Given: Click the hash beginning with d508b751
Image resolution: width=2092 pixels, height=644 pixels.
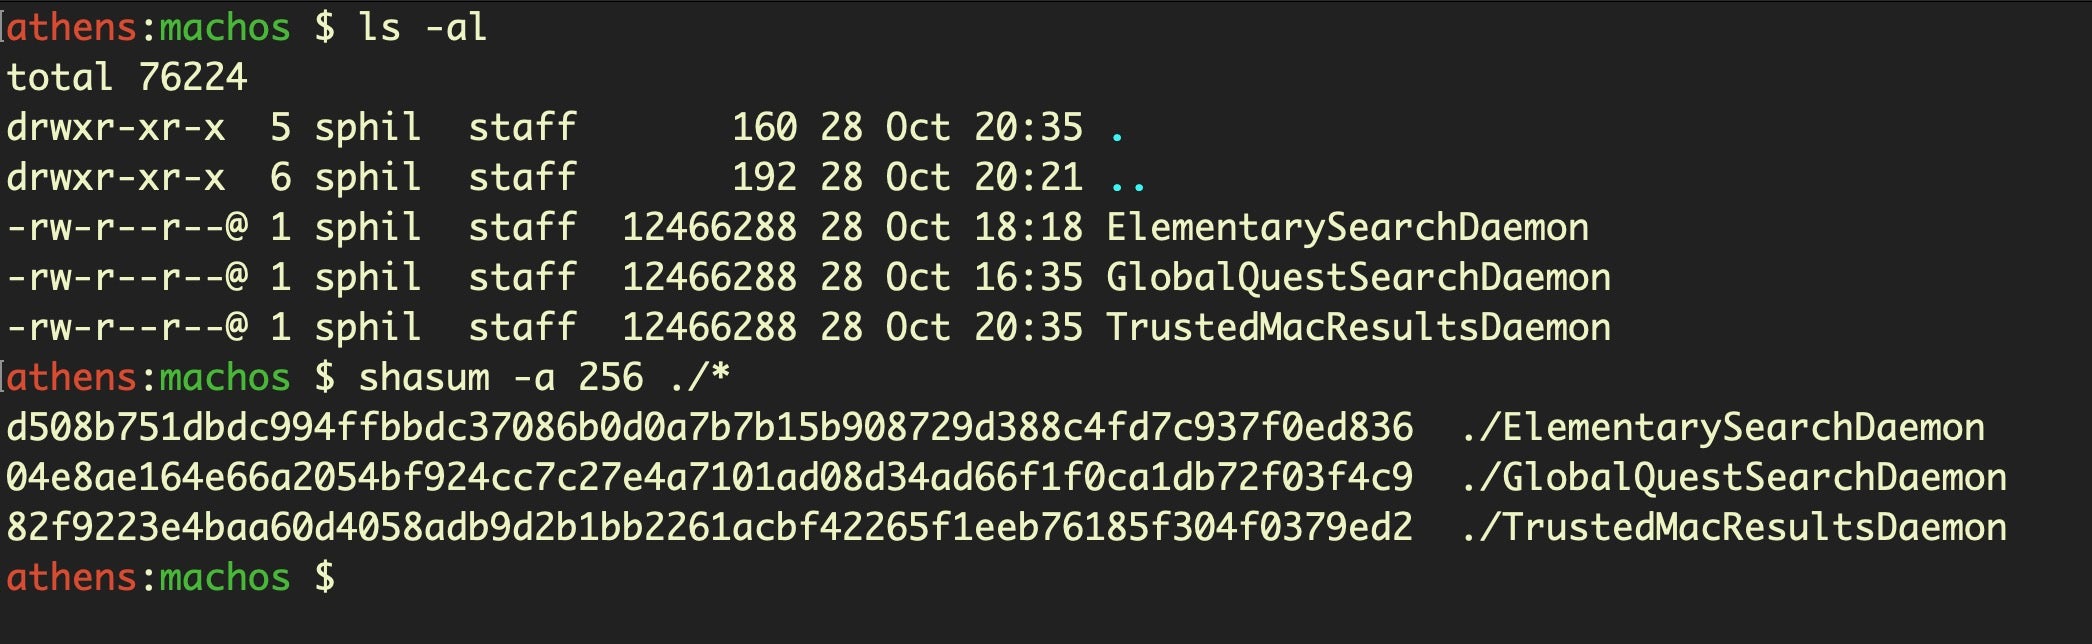Looking at the screenshot, I should pos(709,428).
